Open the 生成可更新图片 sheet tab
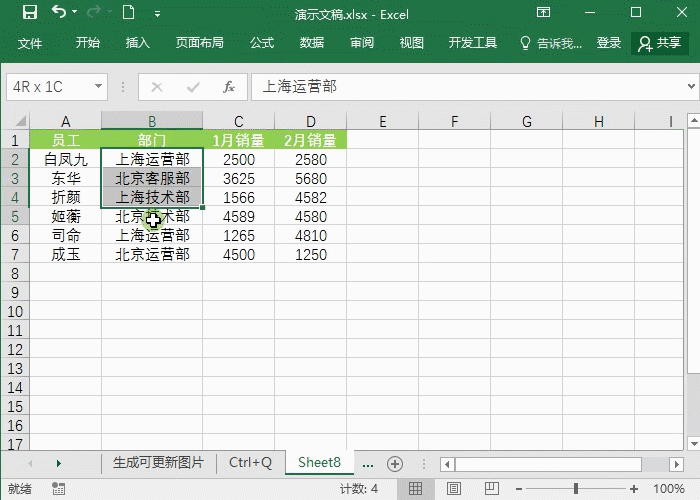The height and width of the screenshot is (500, 700). (x=158, y=462)
